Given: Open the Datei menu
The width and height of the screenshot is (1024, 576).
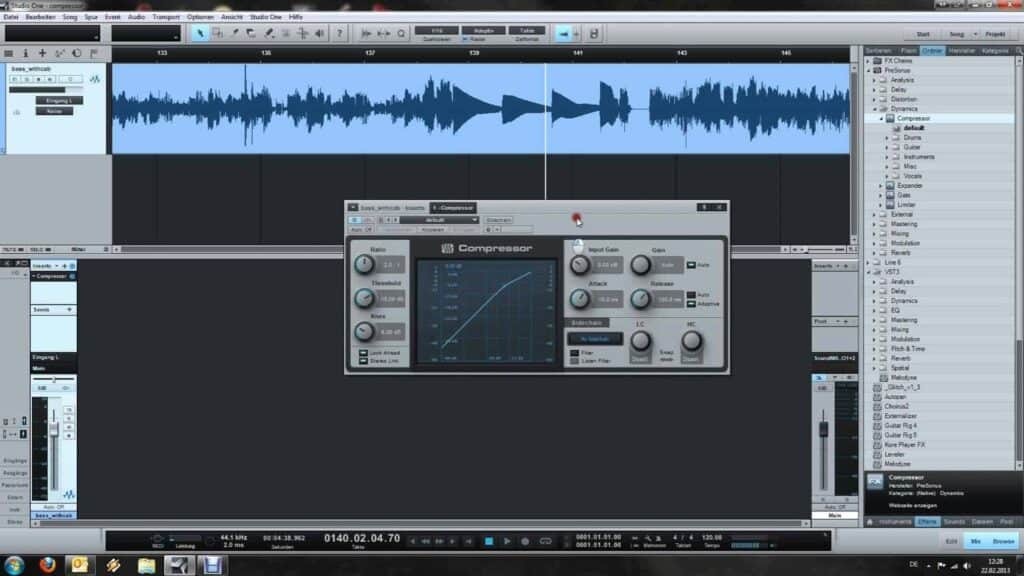Looking at the screenshot, I should (10, 17).
